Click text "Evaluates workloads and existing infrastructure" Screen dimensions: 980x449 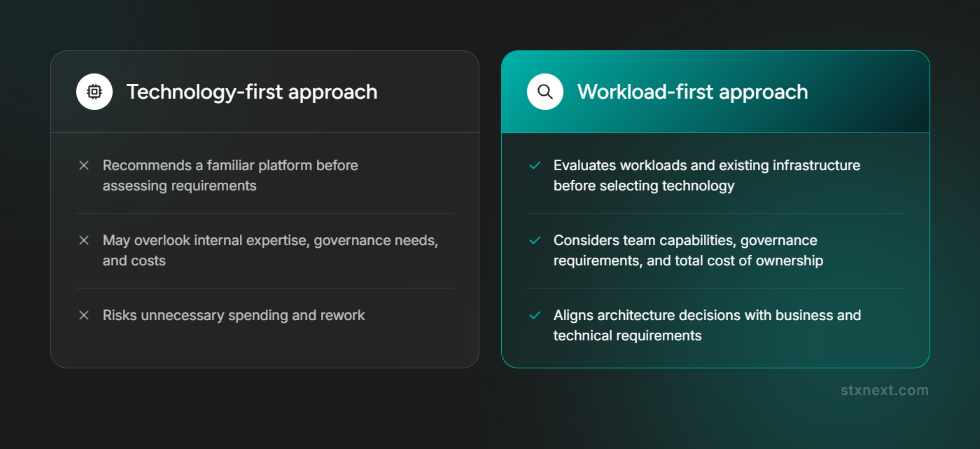[707, 166]
